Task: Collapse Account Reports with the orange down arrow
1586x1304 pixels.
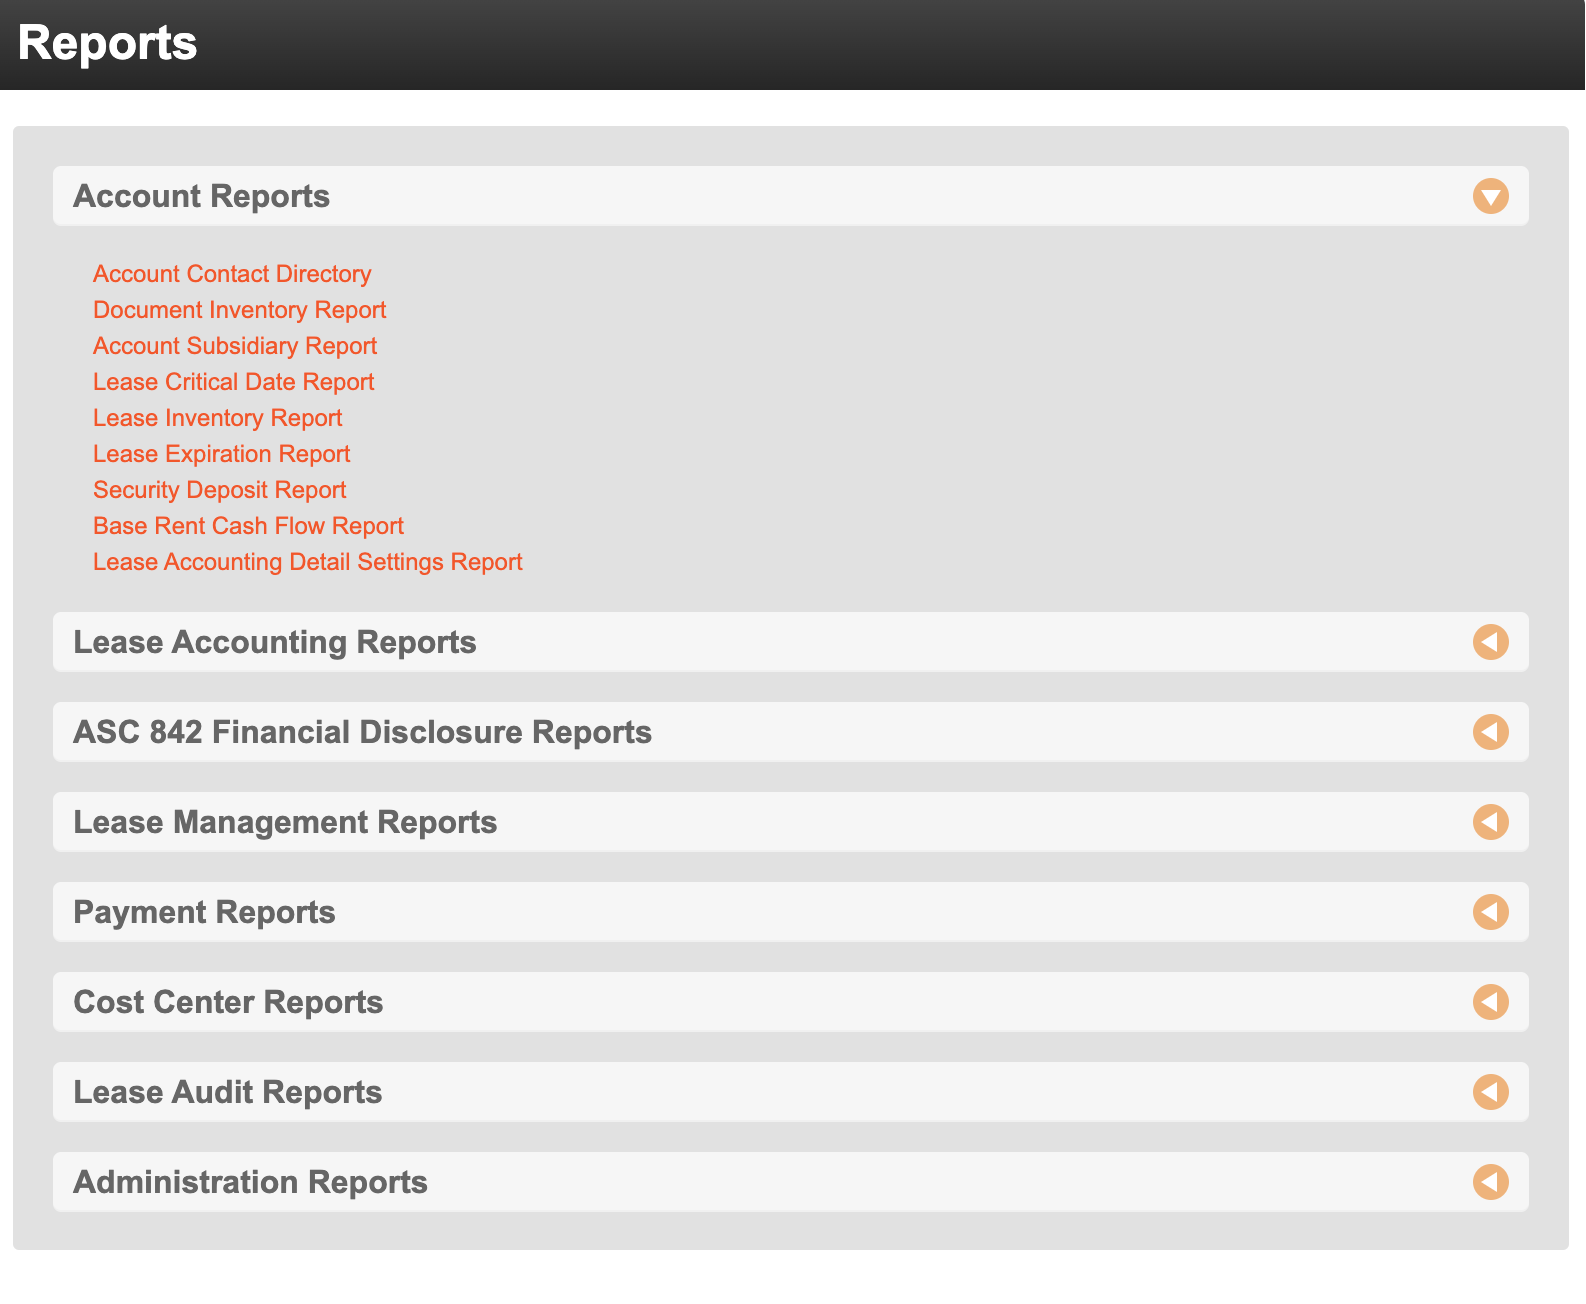Action: 1490,196
